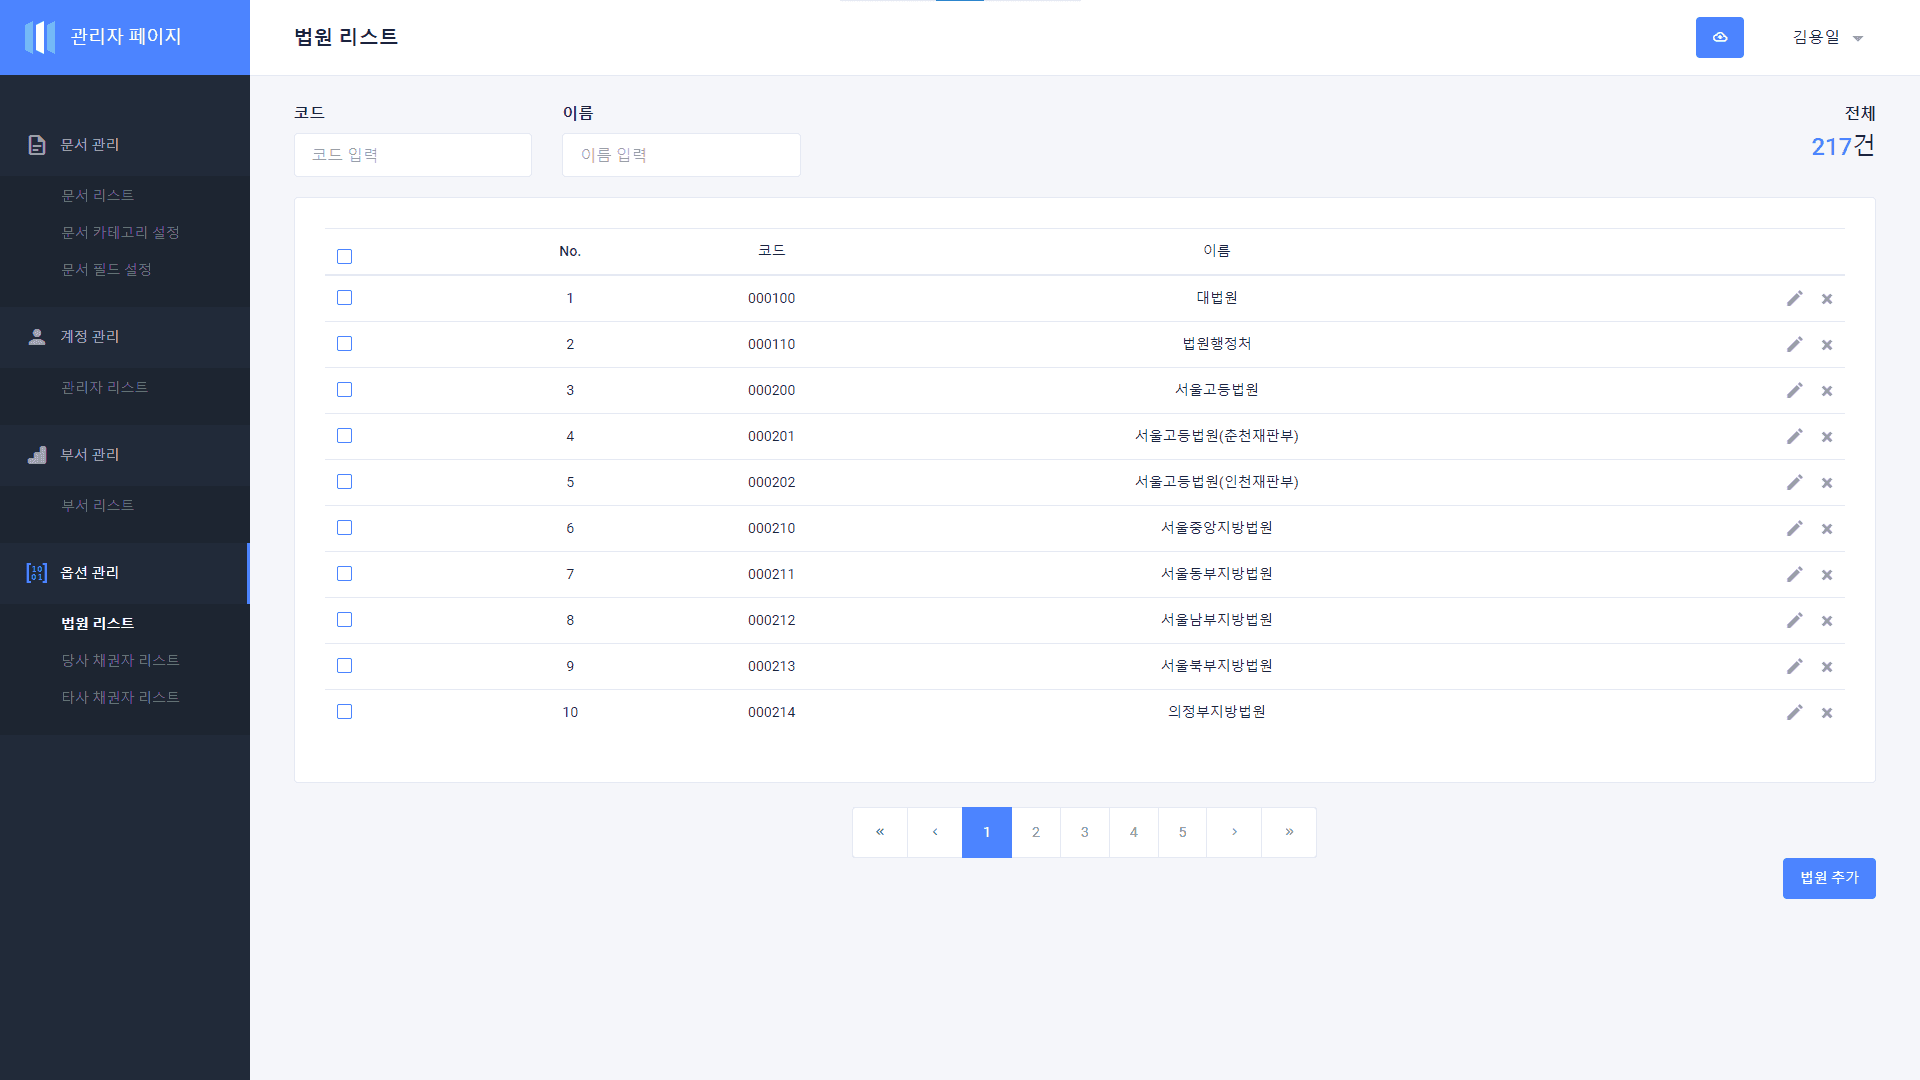Delete the 법원행정처 row
The width and height of the screenshot is (1920, 1080).
point(1827,345)
